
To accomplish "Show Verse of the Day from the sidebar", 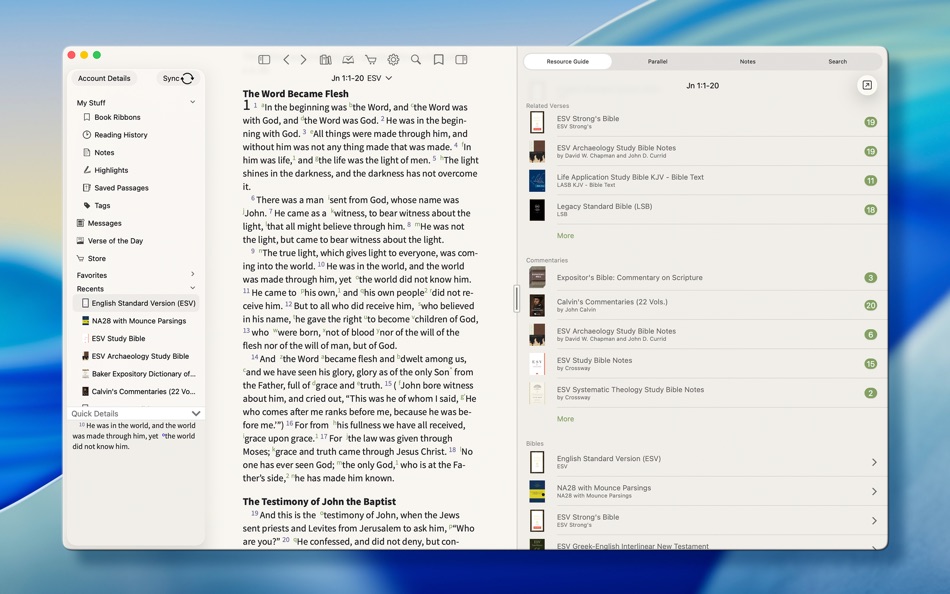I will 115,240.
